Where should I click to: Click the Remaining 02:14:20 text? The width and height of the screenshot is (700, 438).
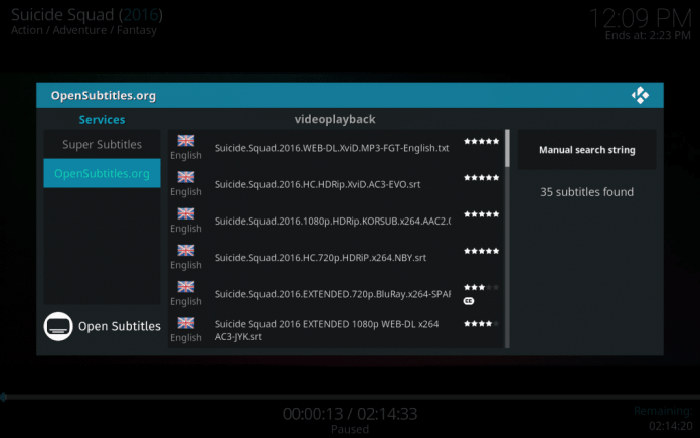663,418
